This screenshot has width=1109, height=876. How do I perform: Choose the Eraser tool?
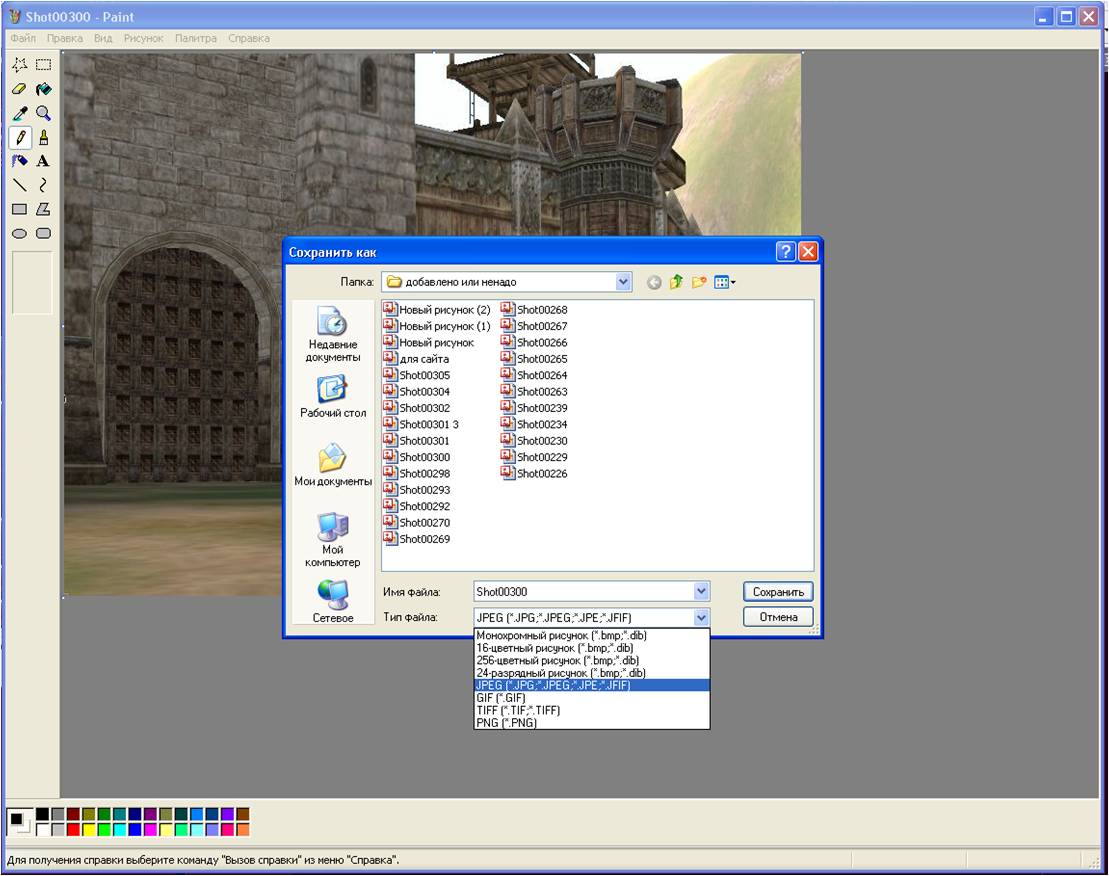point(20,89)
